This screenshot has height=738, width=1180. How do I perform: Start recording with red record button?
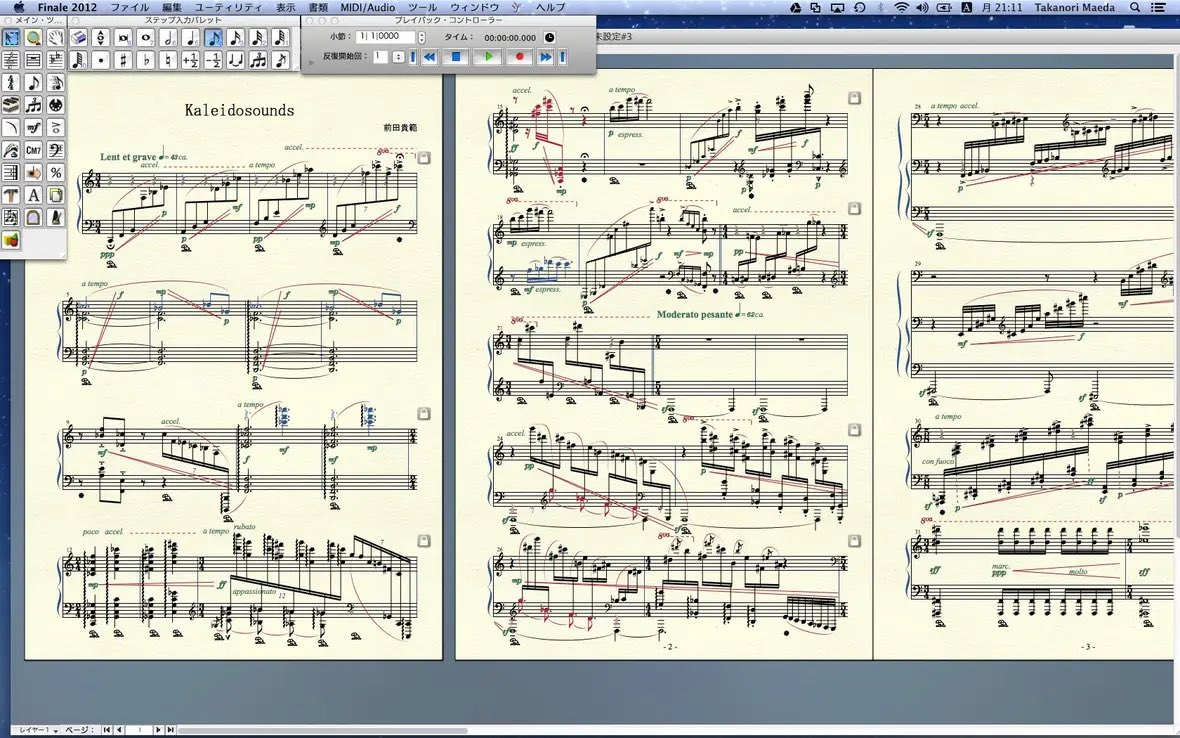(520, 57)
